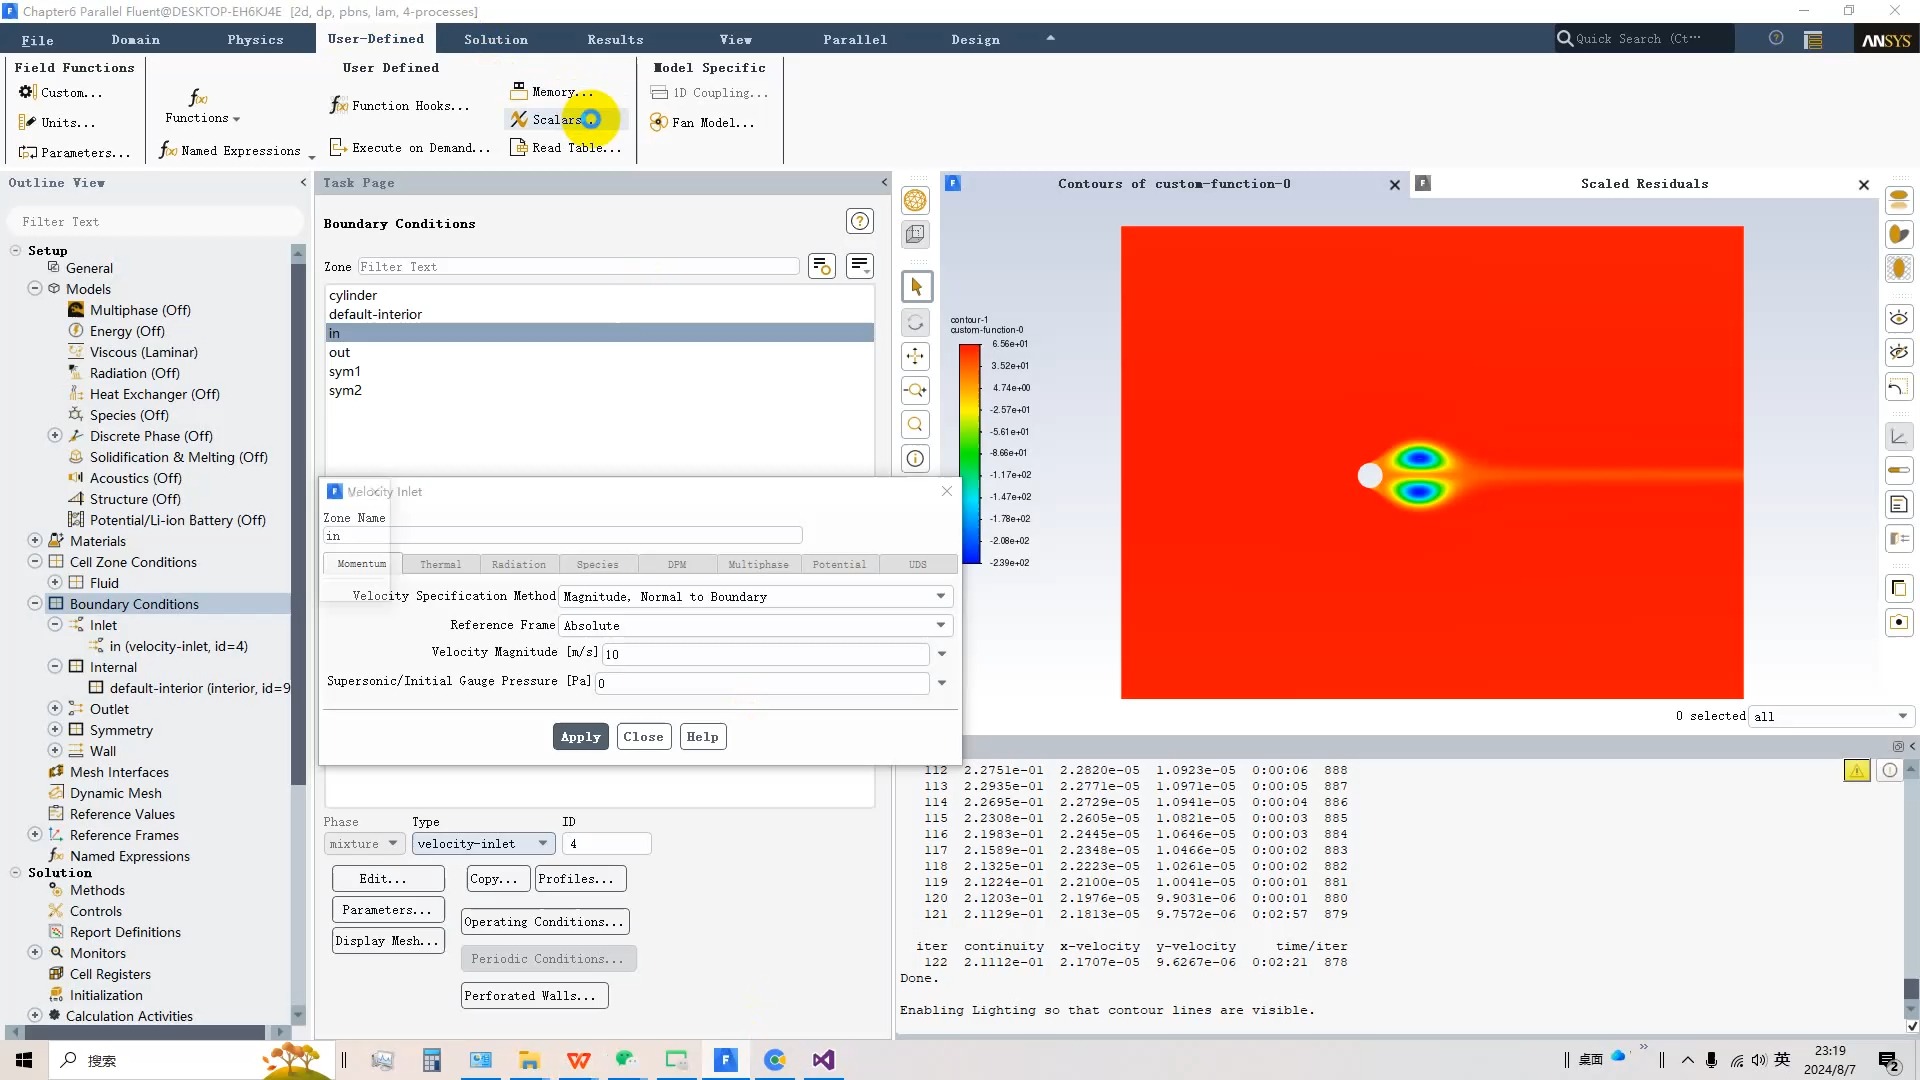Click Apply in Velocity Inlet dialog
Image resolution: width=1920 pixels, height=1080 pixels.
[580, 737]
